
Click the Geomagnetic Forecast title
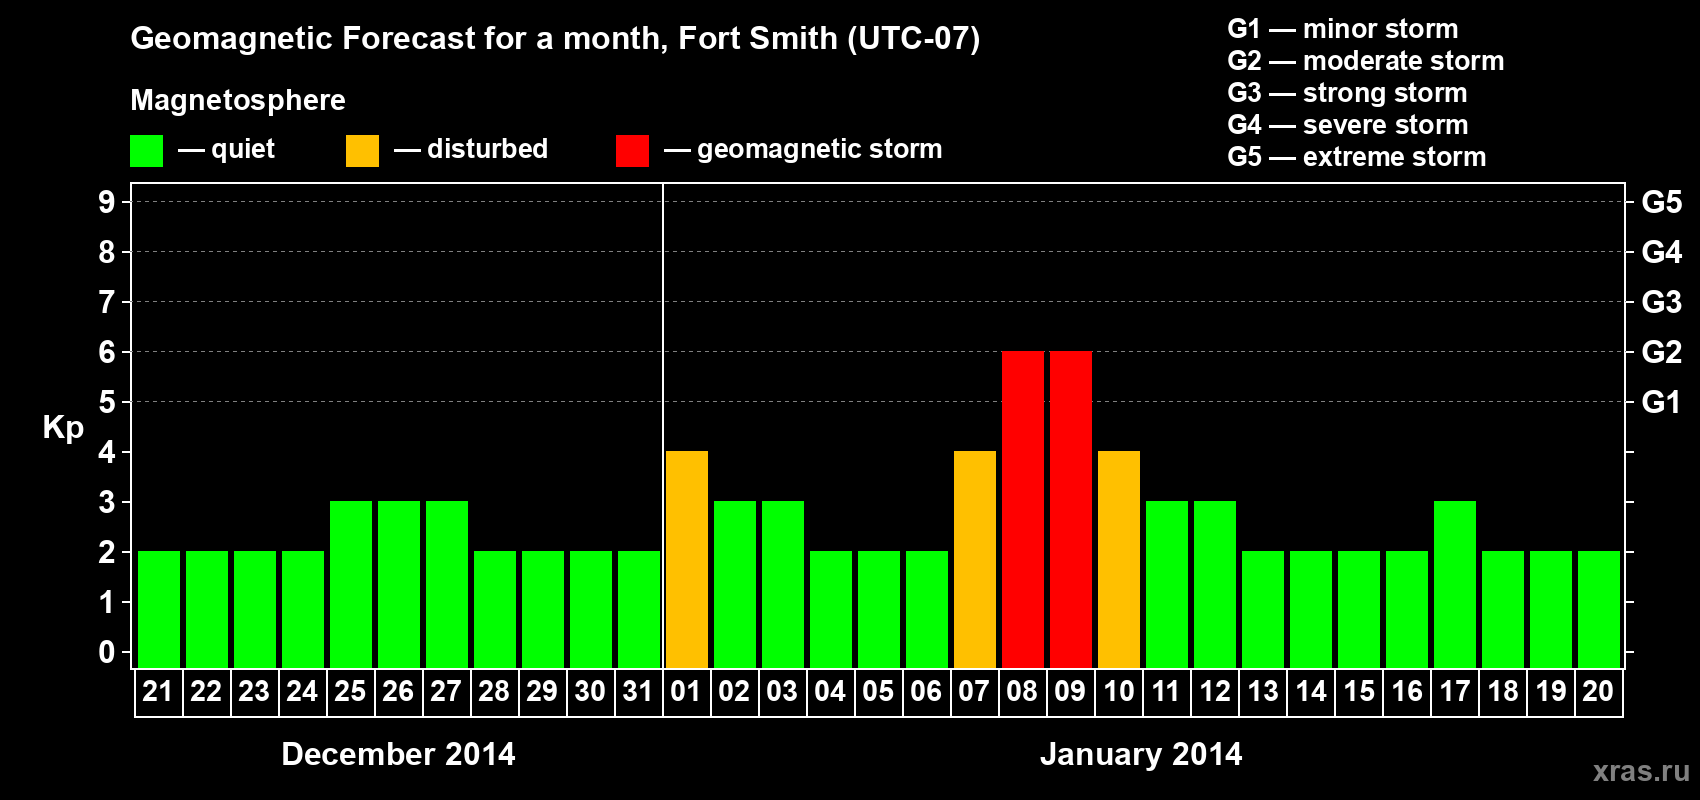click(555, 39)
